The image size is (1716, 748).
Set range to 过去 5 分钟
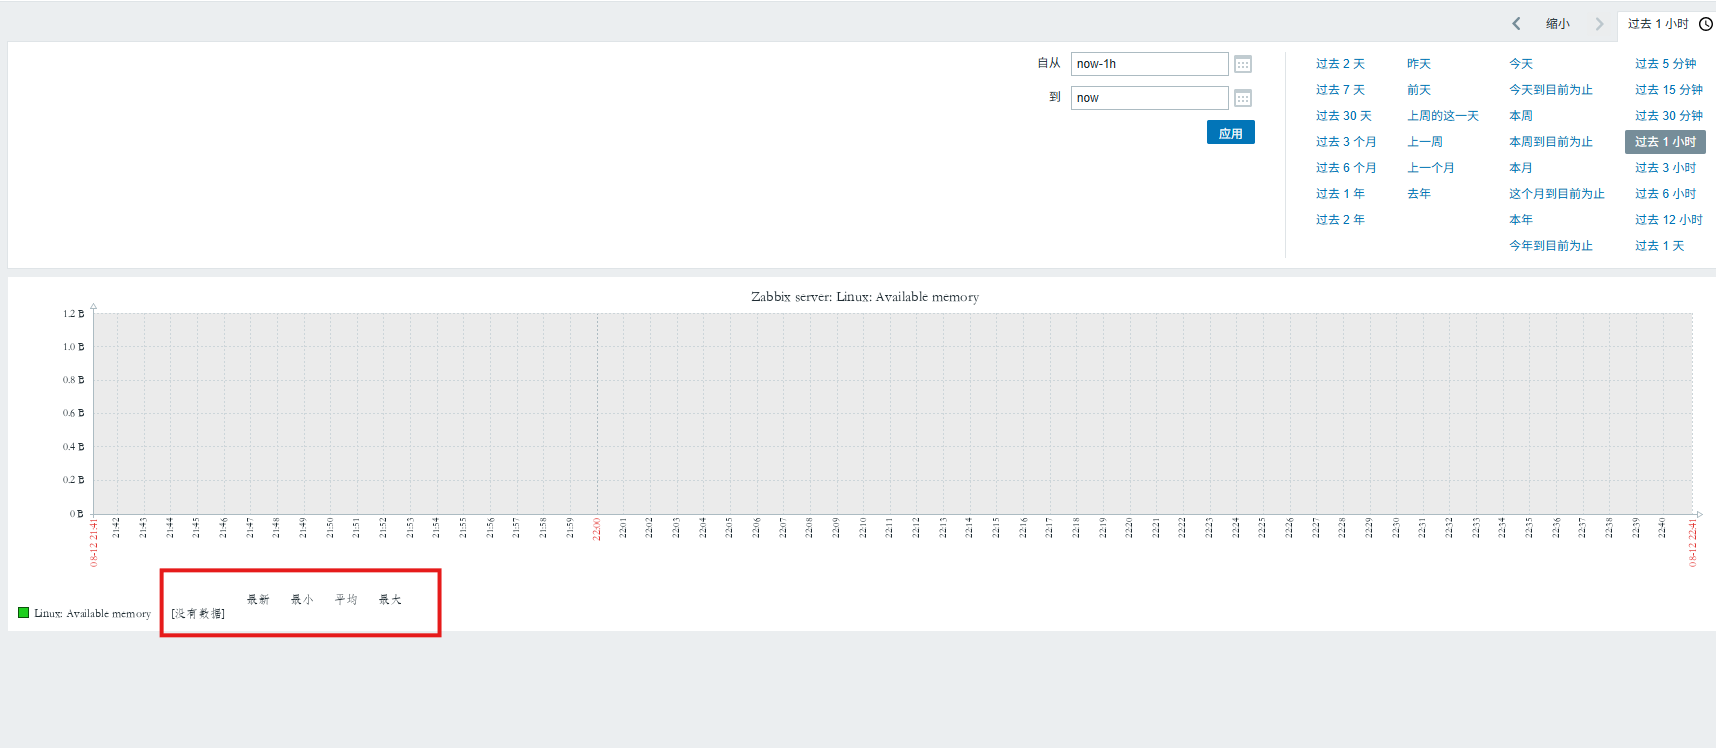(x=1665, y=64)
